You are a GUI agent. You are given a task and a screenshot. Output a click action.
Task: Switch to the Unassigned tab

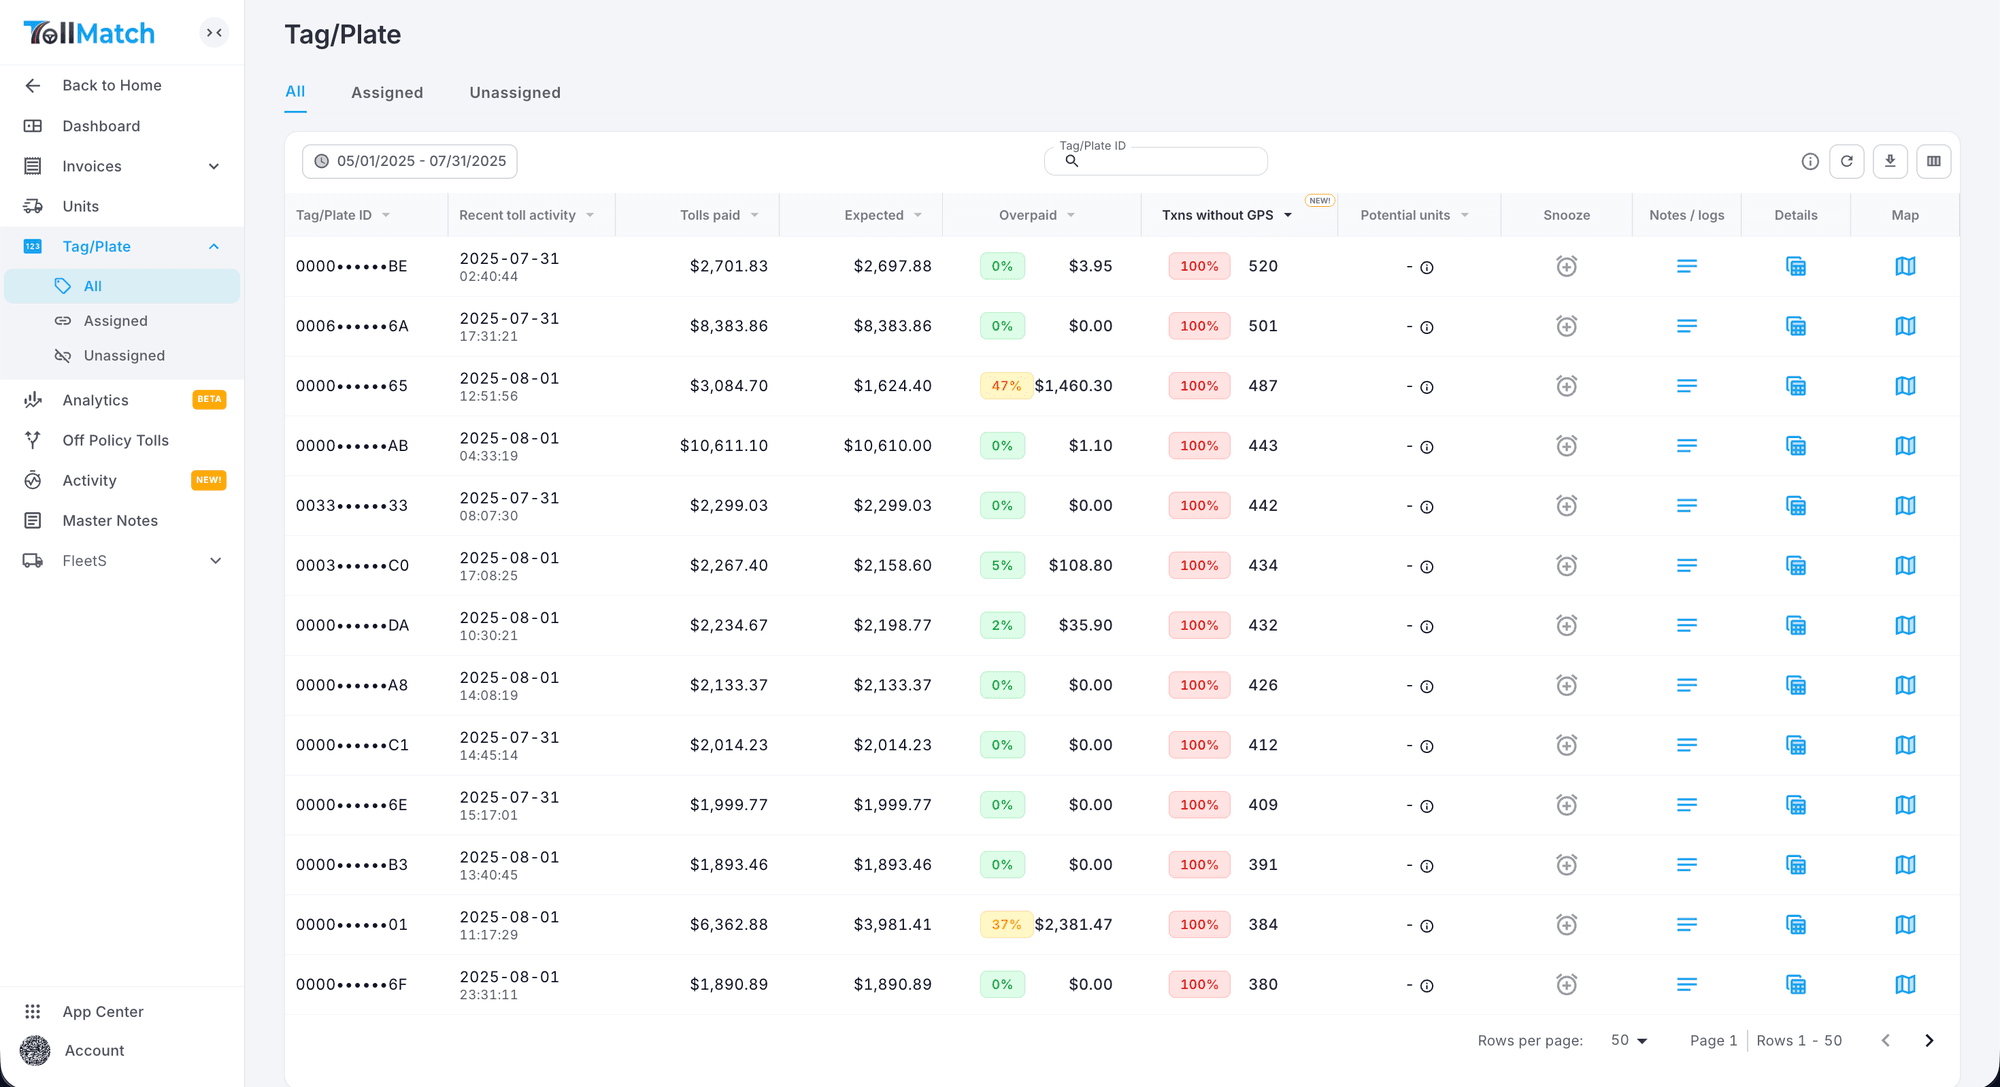(x=515, y=92)
